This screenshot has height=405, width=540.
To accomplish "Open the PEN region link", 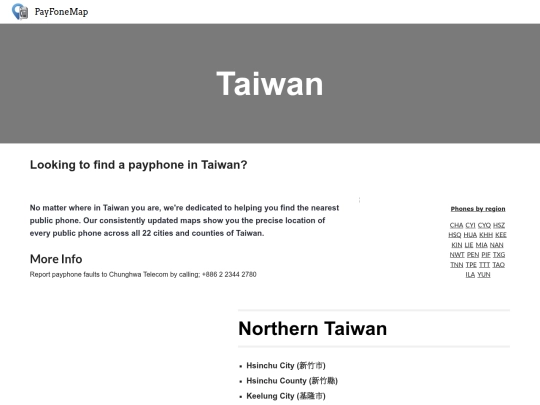I will pos(473,255).
